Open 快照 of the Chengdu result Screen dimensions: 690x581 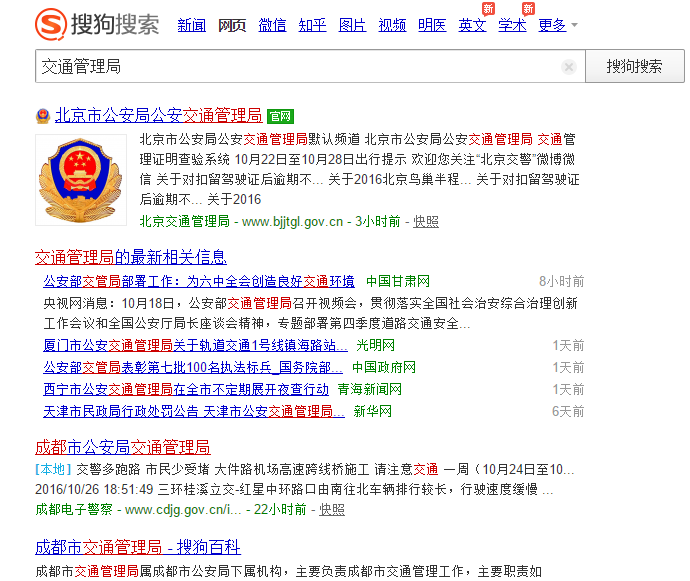(332, 510)
